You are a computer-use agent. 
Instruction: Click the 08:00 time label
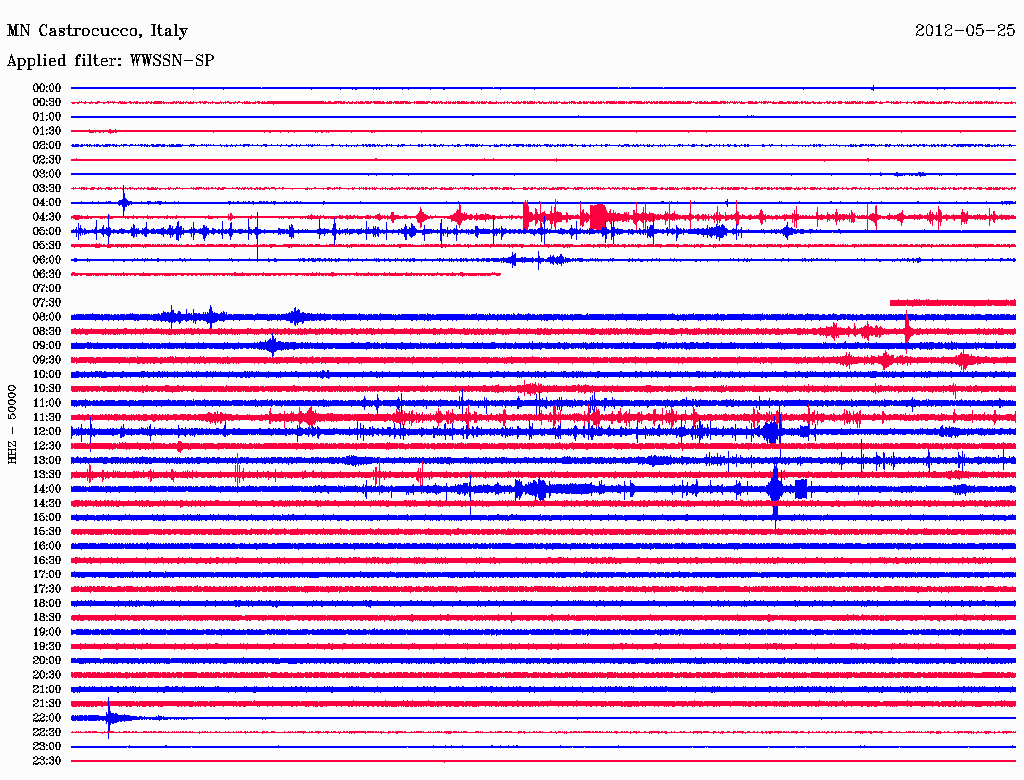[47, 317]
